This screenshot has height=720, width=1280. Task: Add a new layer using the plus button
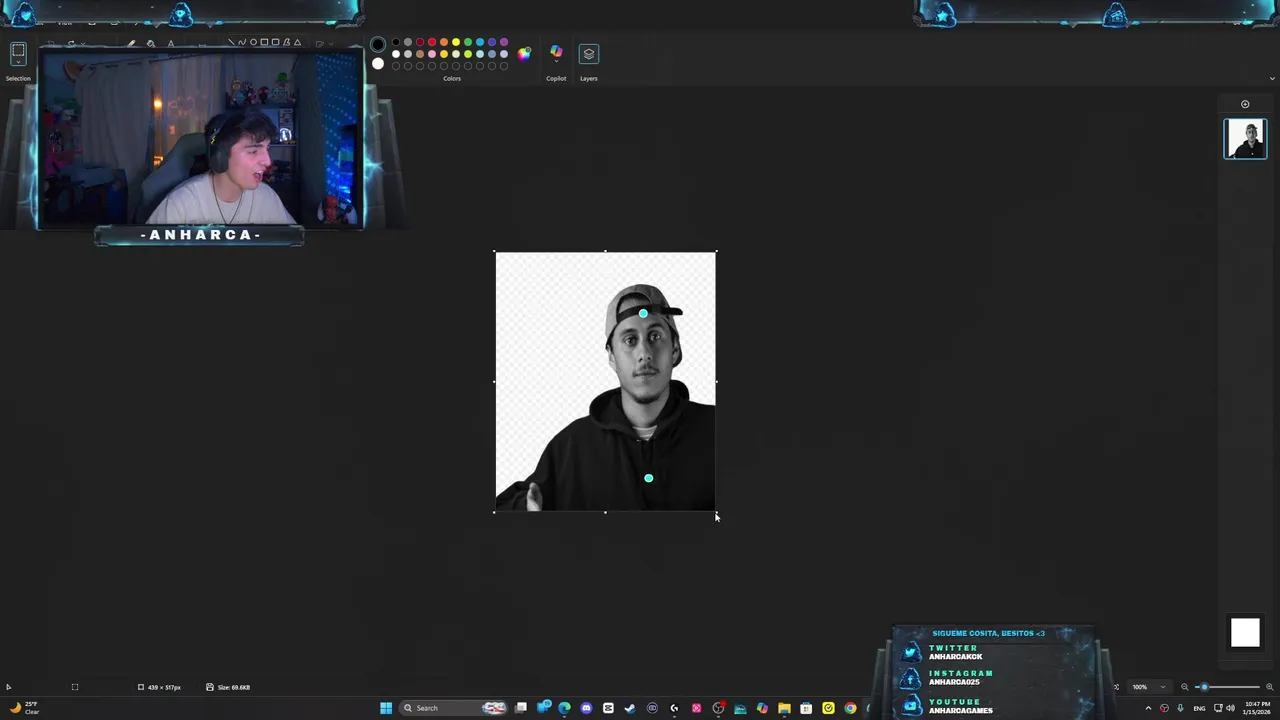point(1245,104)
